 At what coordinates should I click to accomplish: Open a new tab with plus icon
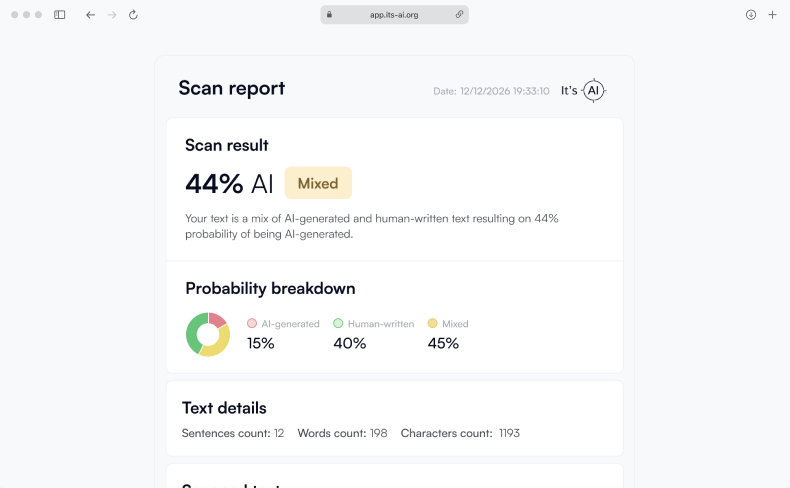click(x=772, y=15)
